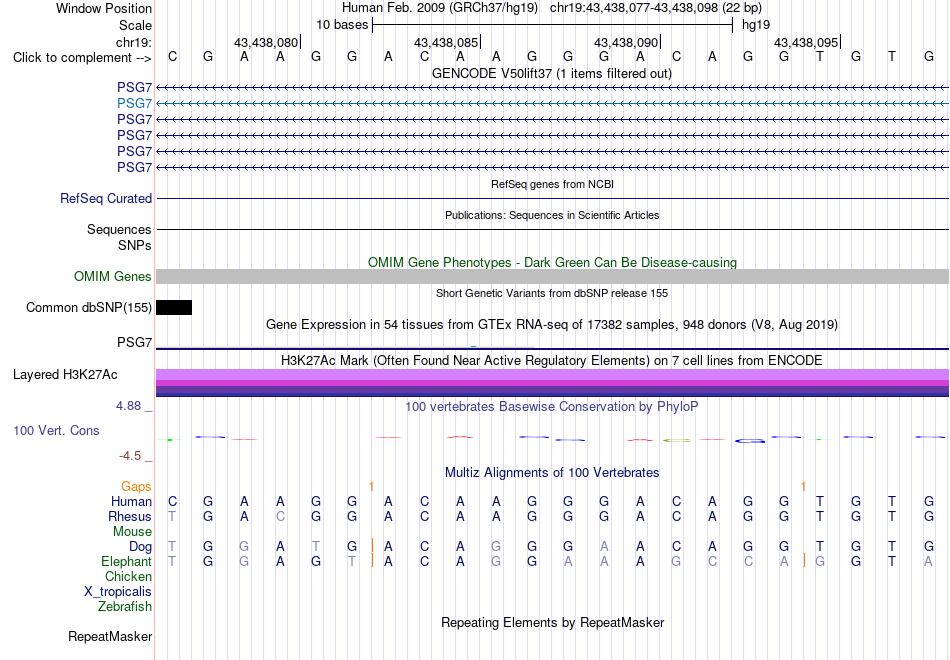This screenshot has width=950, height=660.
Task: Select the Elephant alignment row label
Action: coord(126,561)
